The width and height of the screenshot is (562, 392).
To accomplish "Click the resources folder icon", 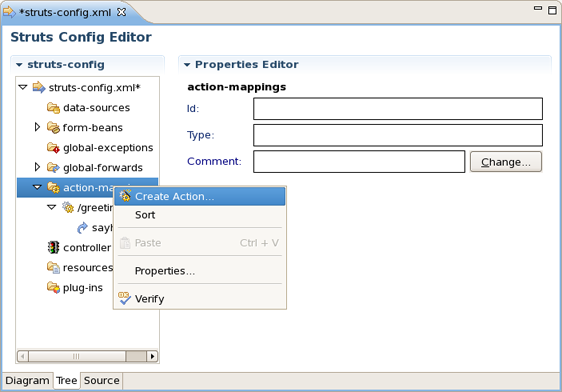I will pyautogui.click(x=53, y=268).
